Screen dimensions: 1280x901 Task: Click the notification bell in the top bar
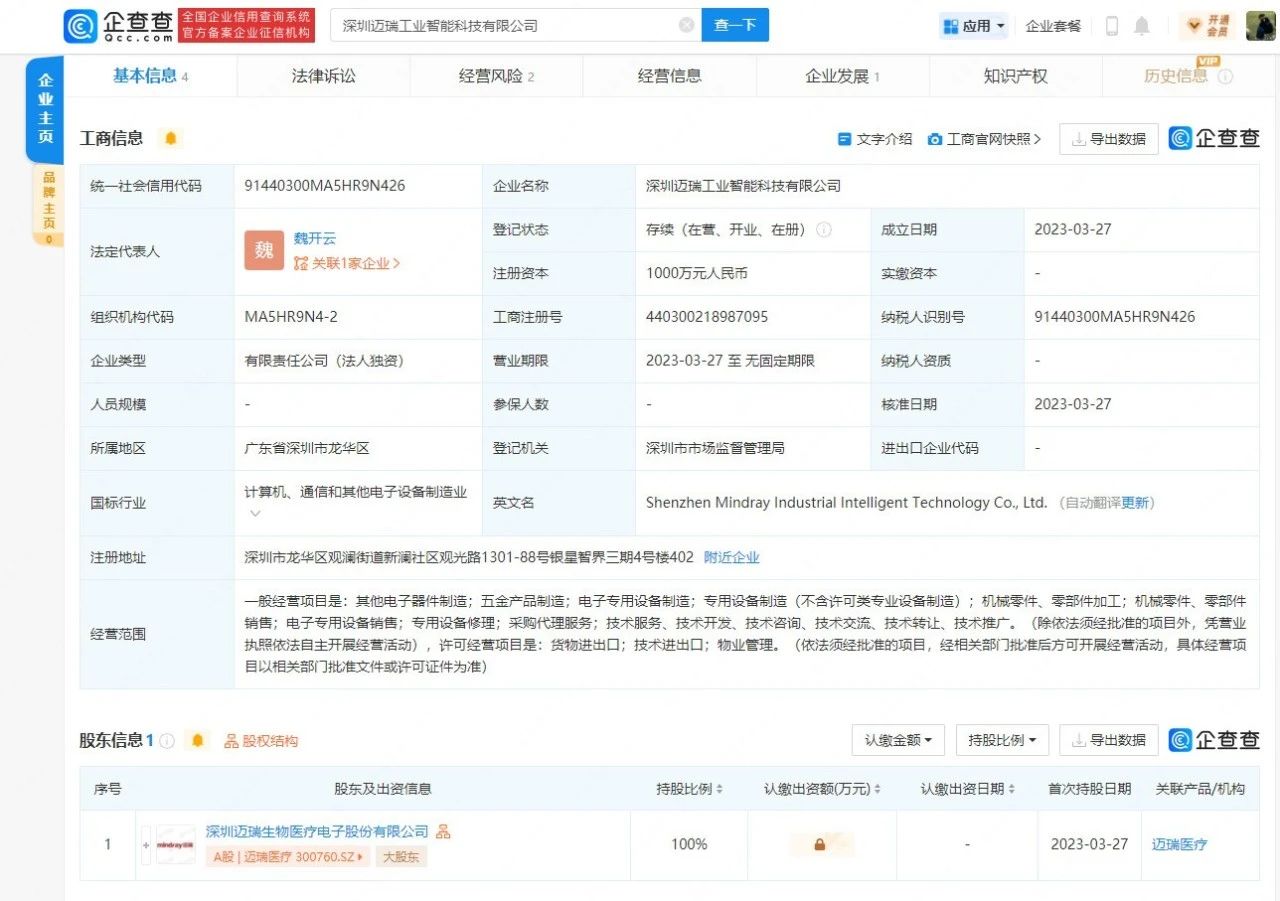point(1141,26)
